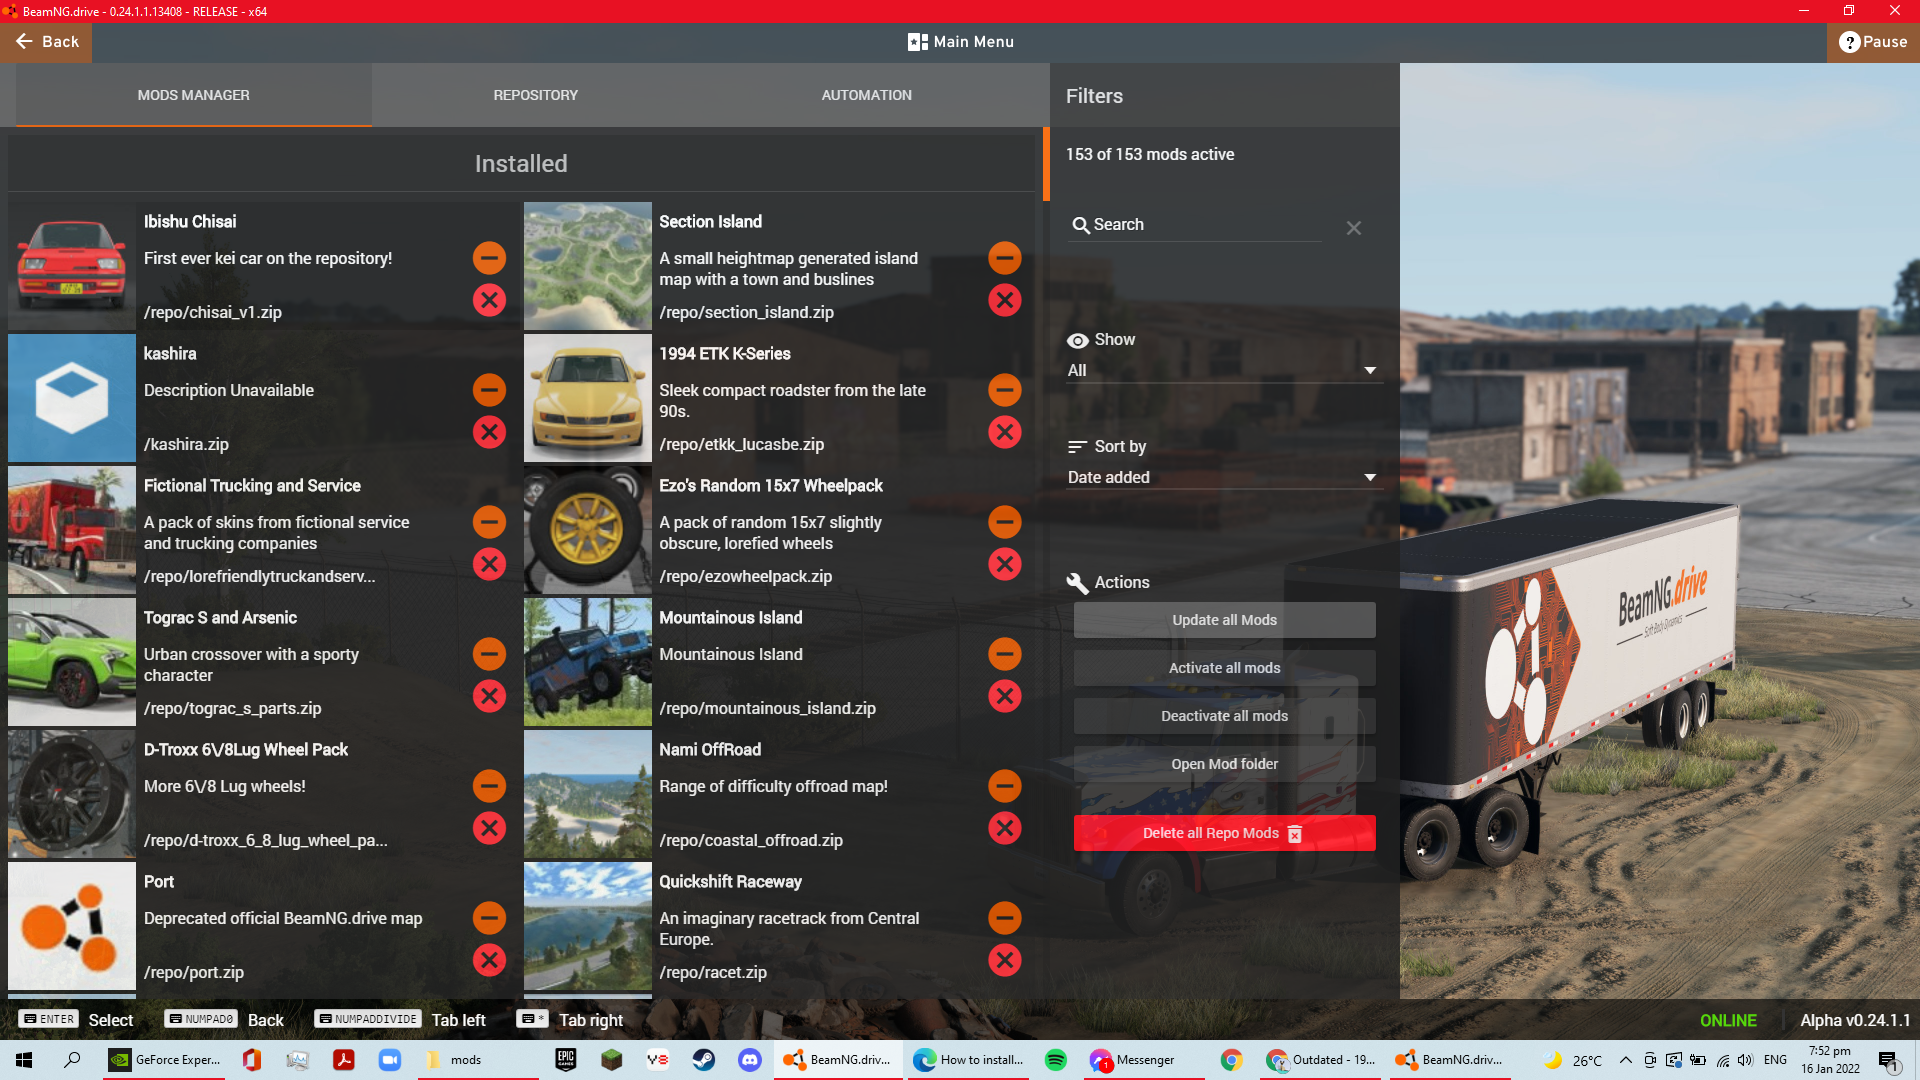The height and width of the screenshot is (1080, 1920).
Task: Click Delete all Repo Mods
Action: click(1224, 833)
